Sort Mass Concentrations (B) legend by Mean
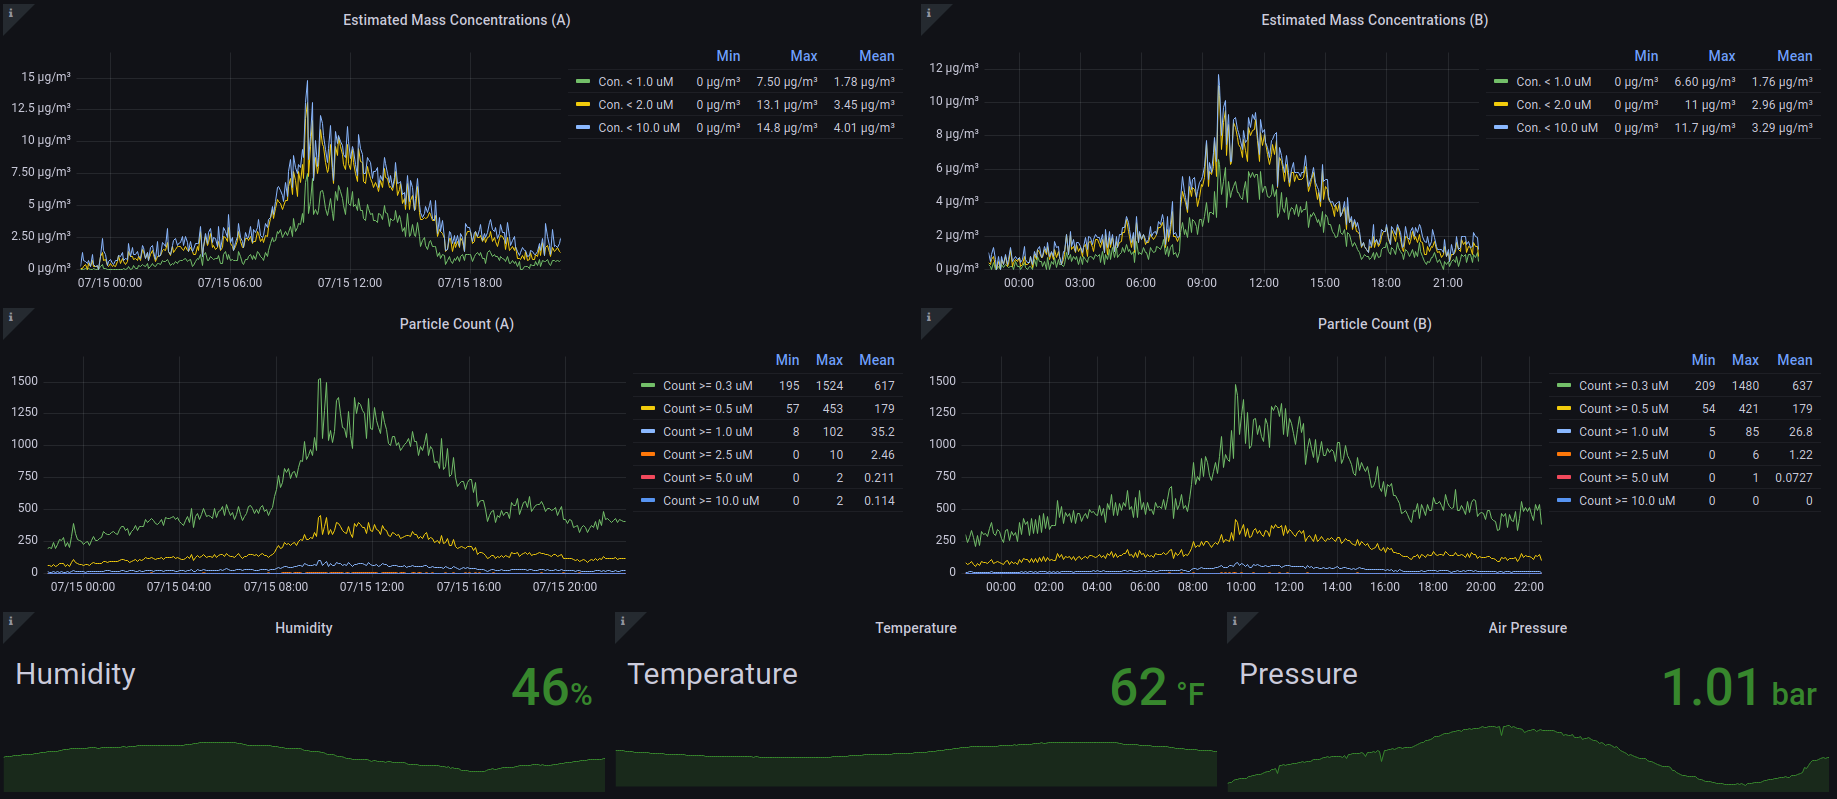 click(1795, 56)
